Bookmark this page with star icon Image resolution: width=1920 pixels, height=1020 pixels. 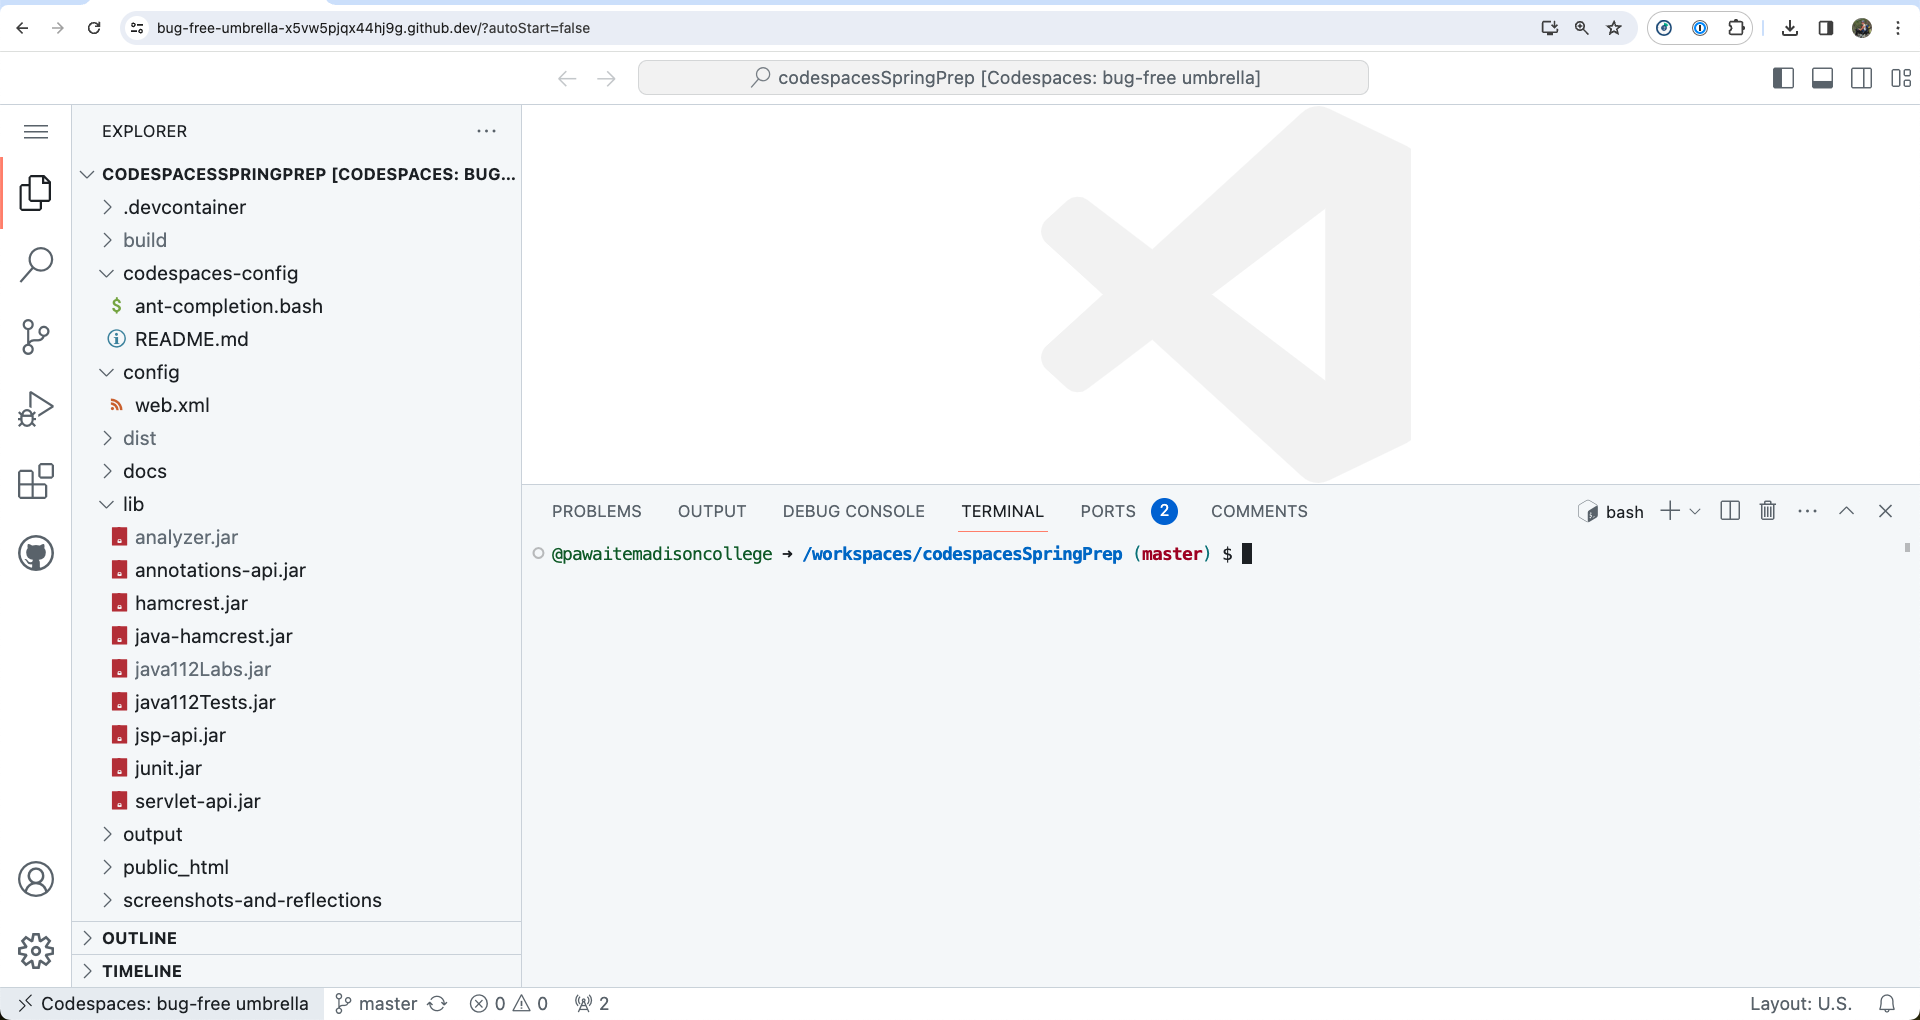coord(1614,28)
